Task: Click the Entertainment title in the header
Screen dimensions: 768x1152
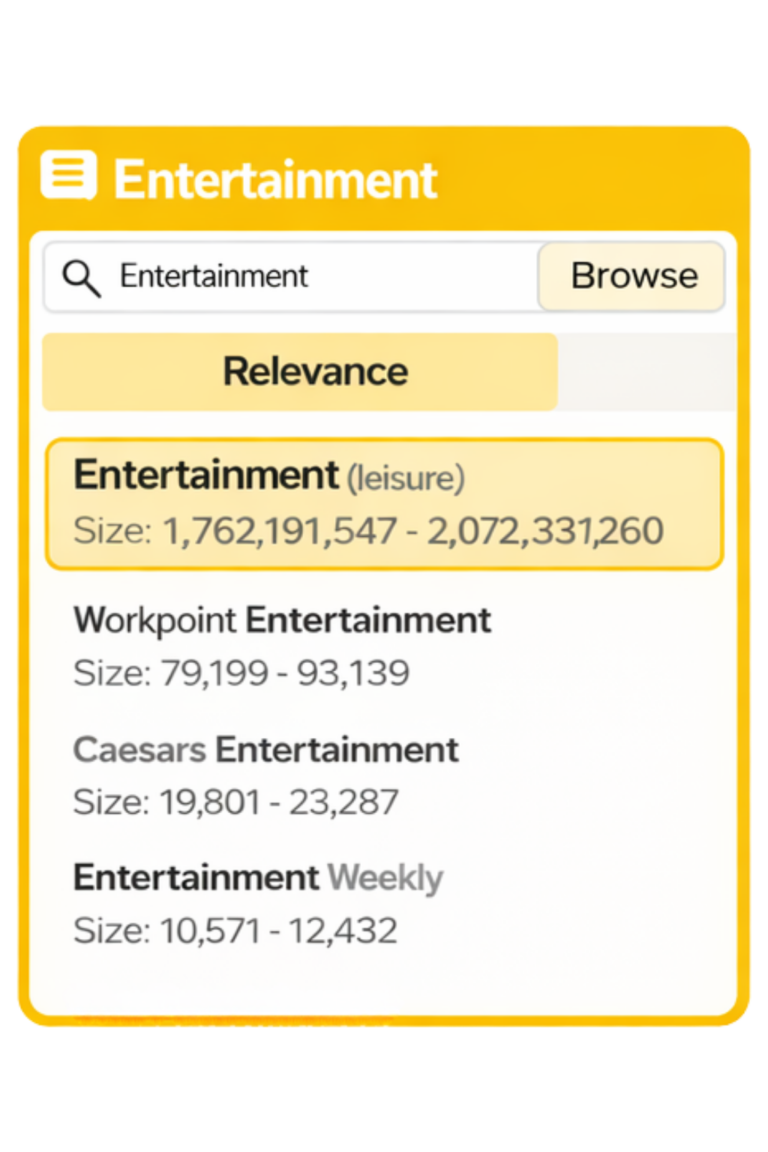Action: pos(276,180)
